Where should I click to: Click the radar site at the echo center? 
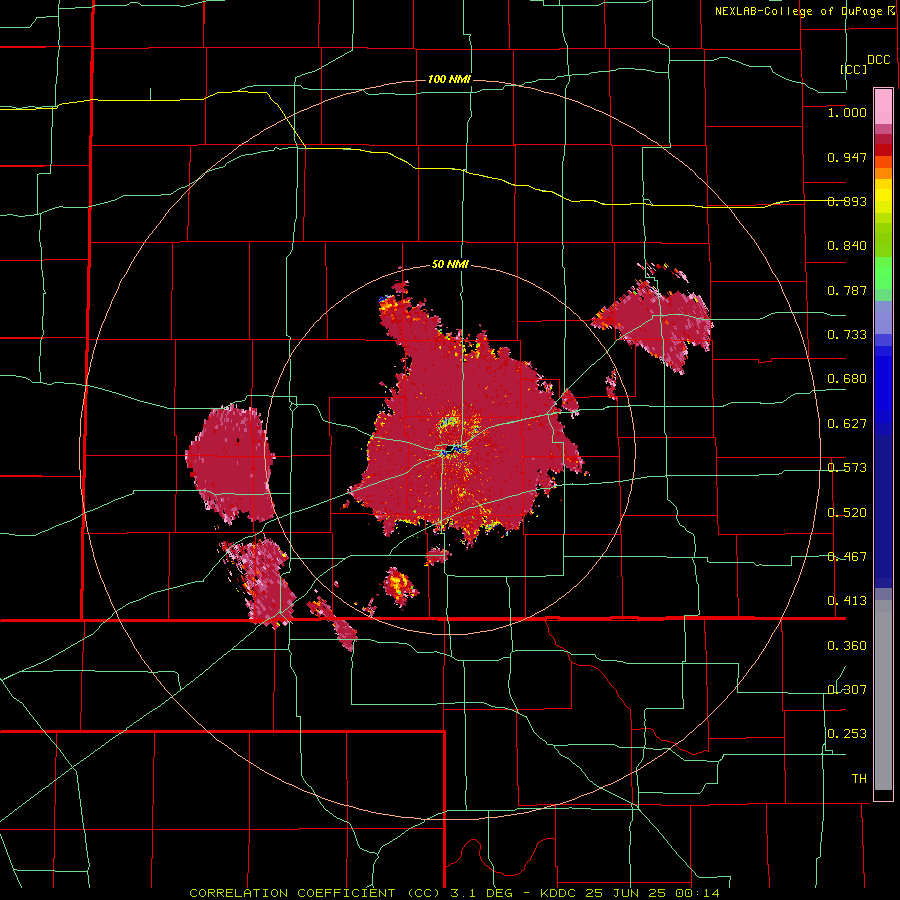pyautogui.click(x=451, y=448)
